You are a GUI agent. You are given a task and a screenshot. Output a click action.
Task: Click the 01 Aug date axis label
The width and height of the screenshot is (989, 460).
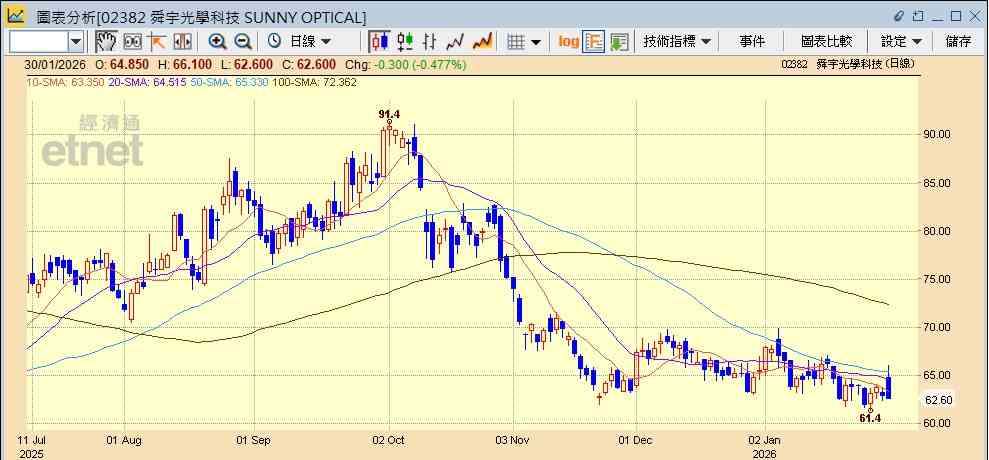point(124,440)
